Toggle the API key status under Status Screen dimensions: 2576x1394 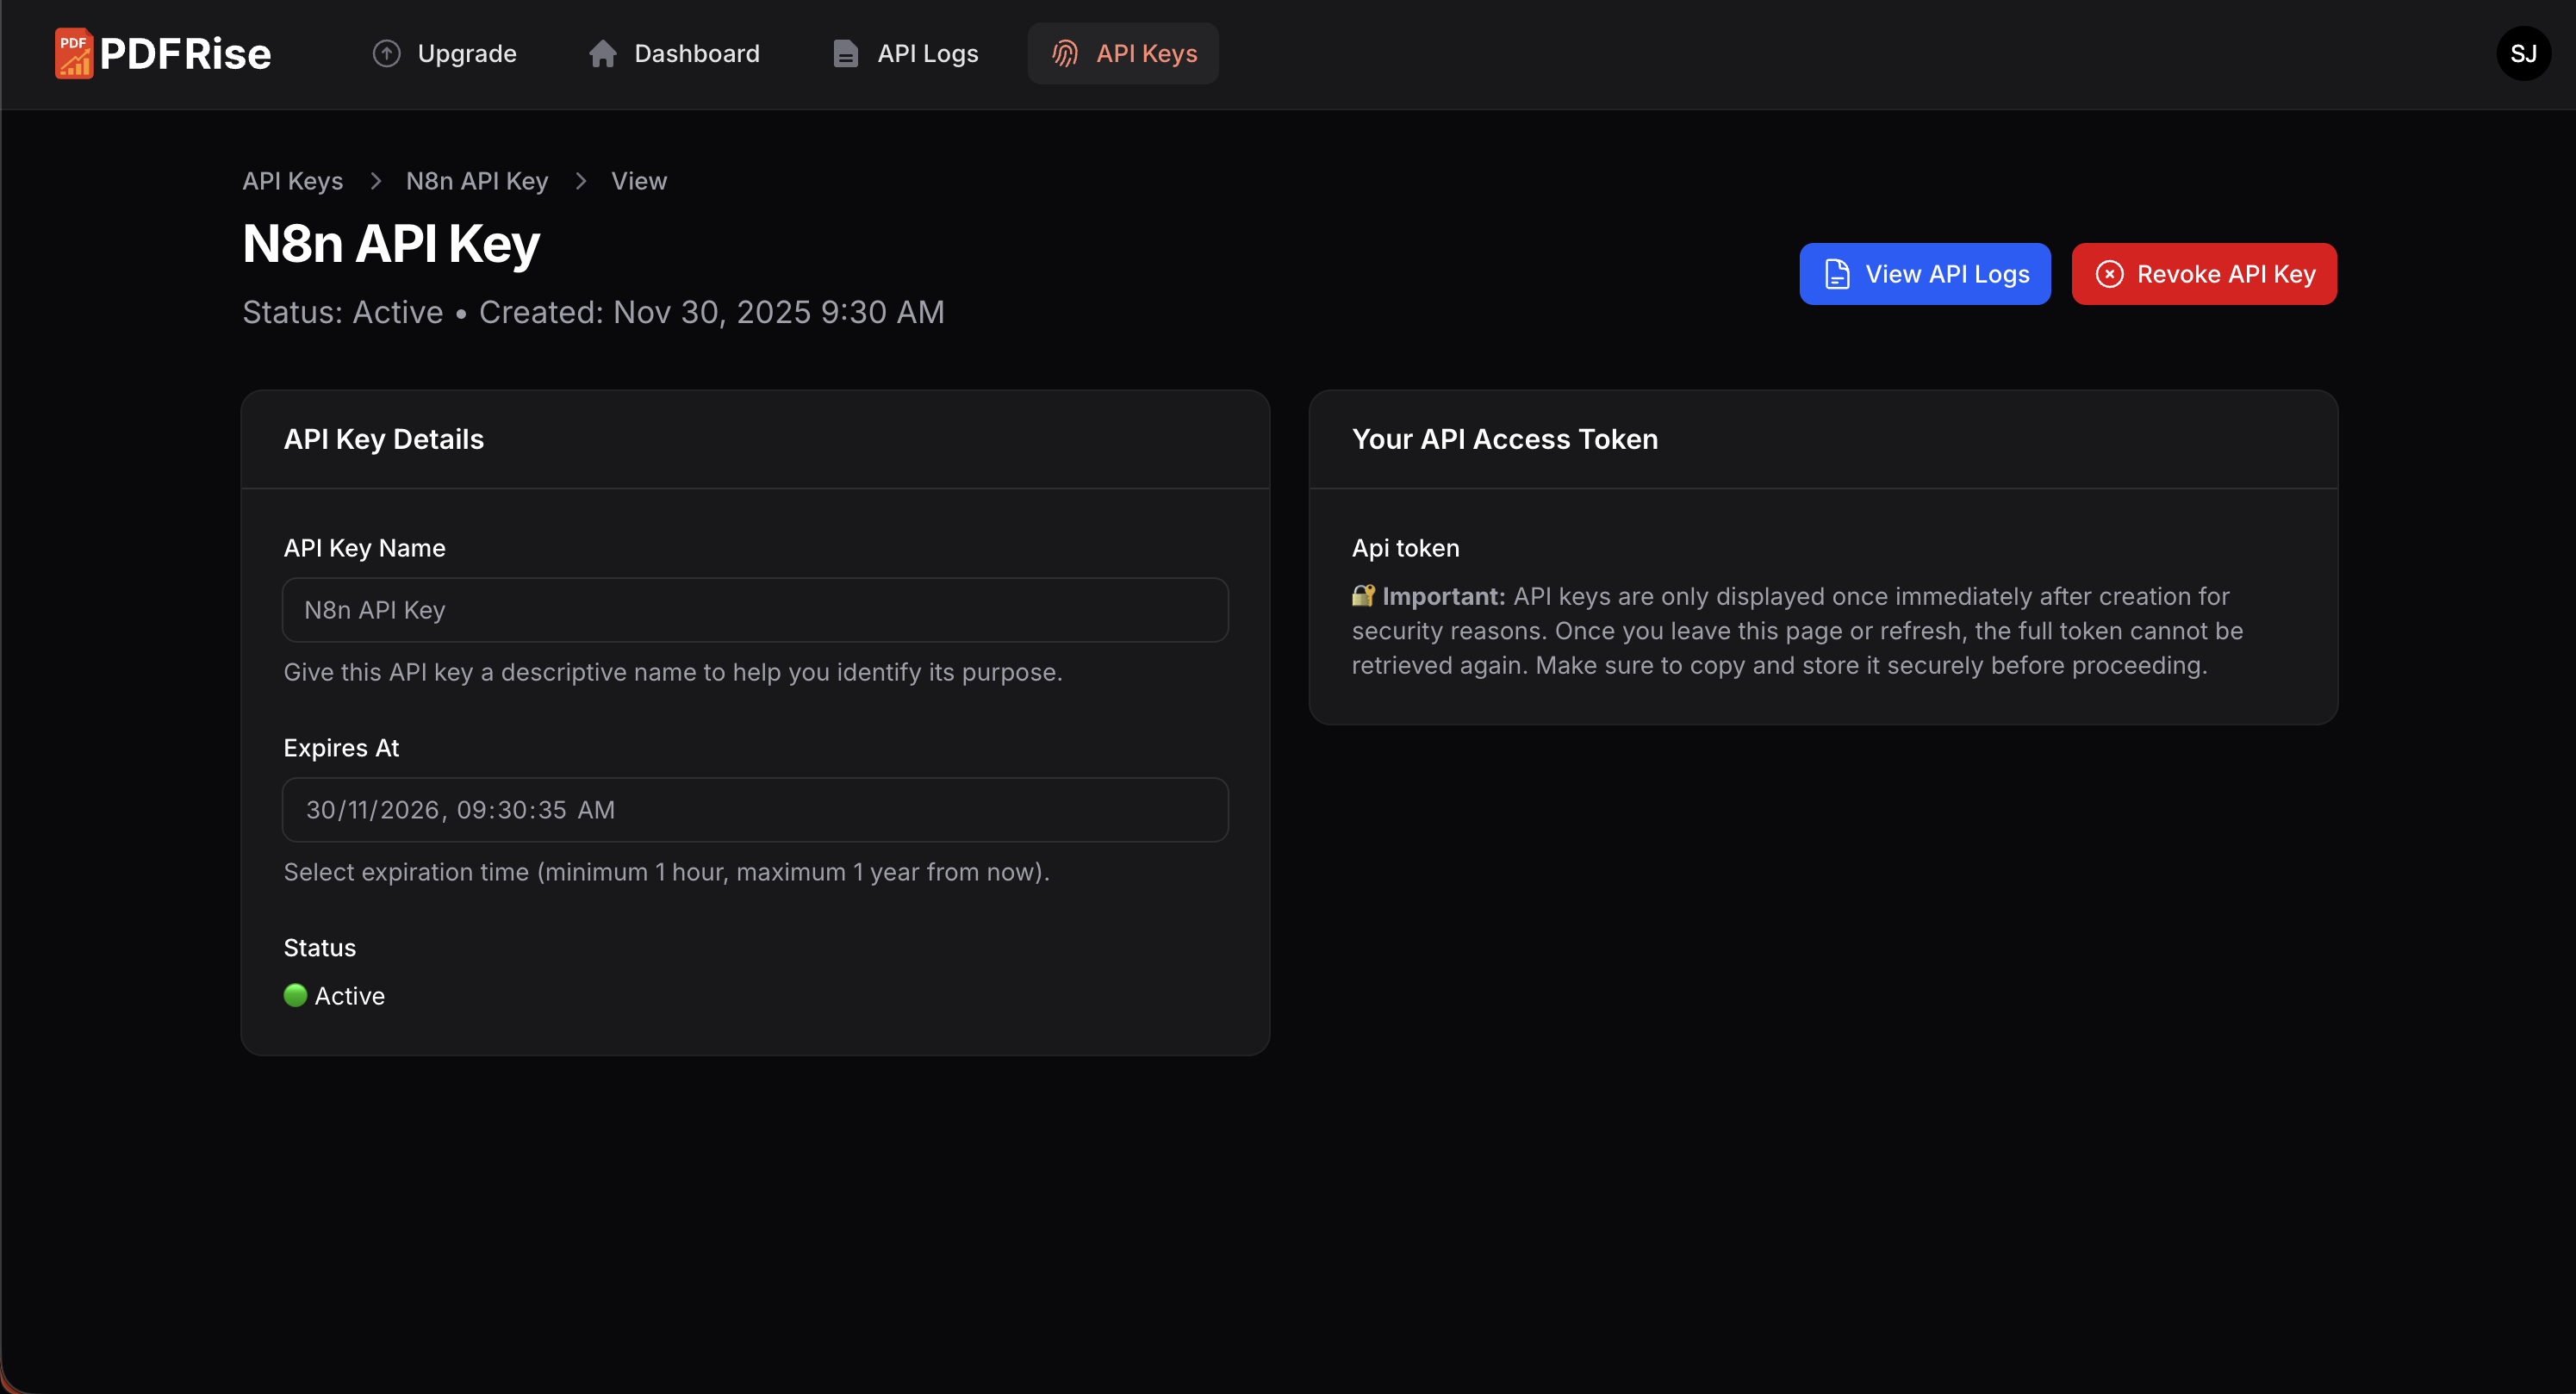(x=334, y=995)
